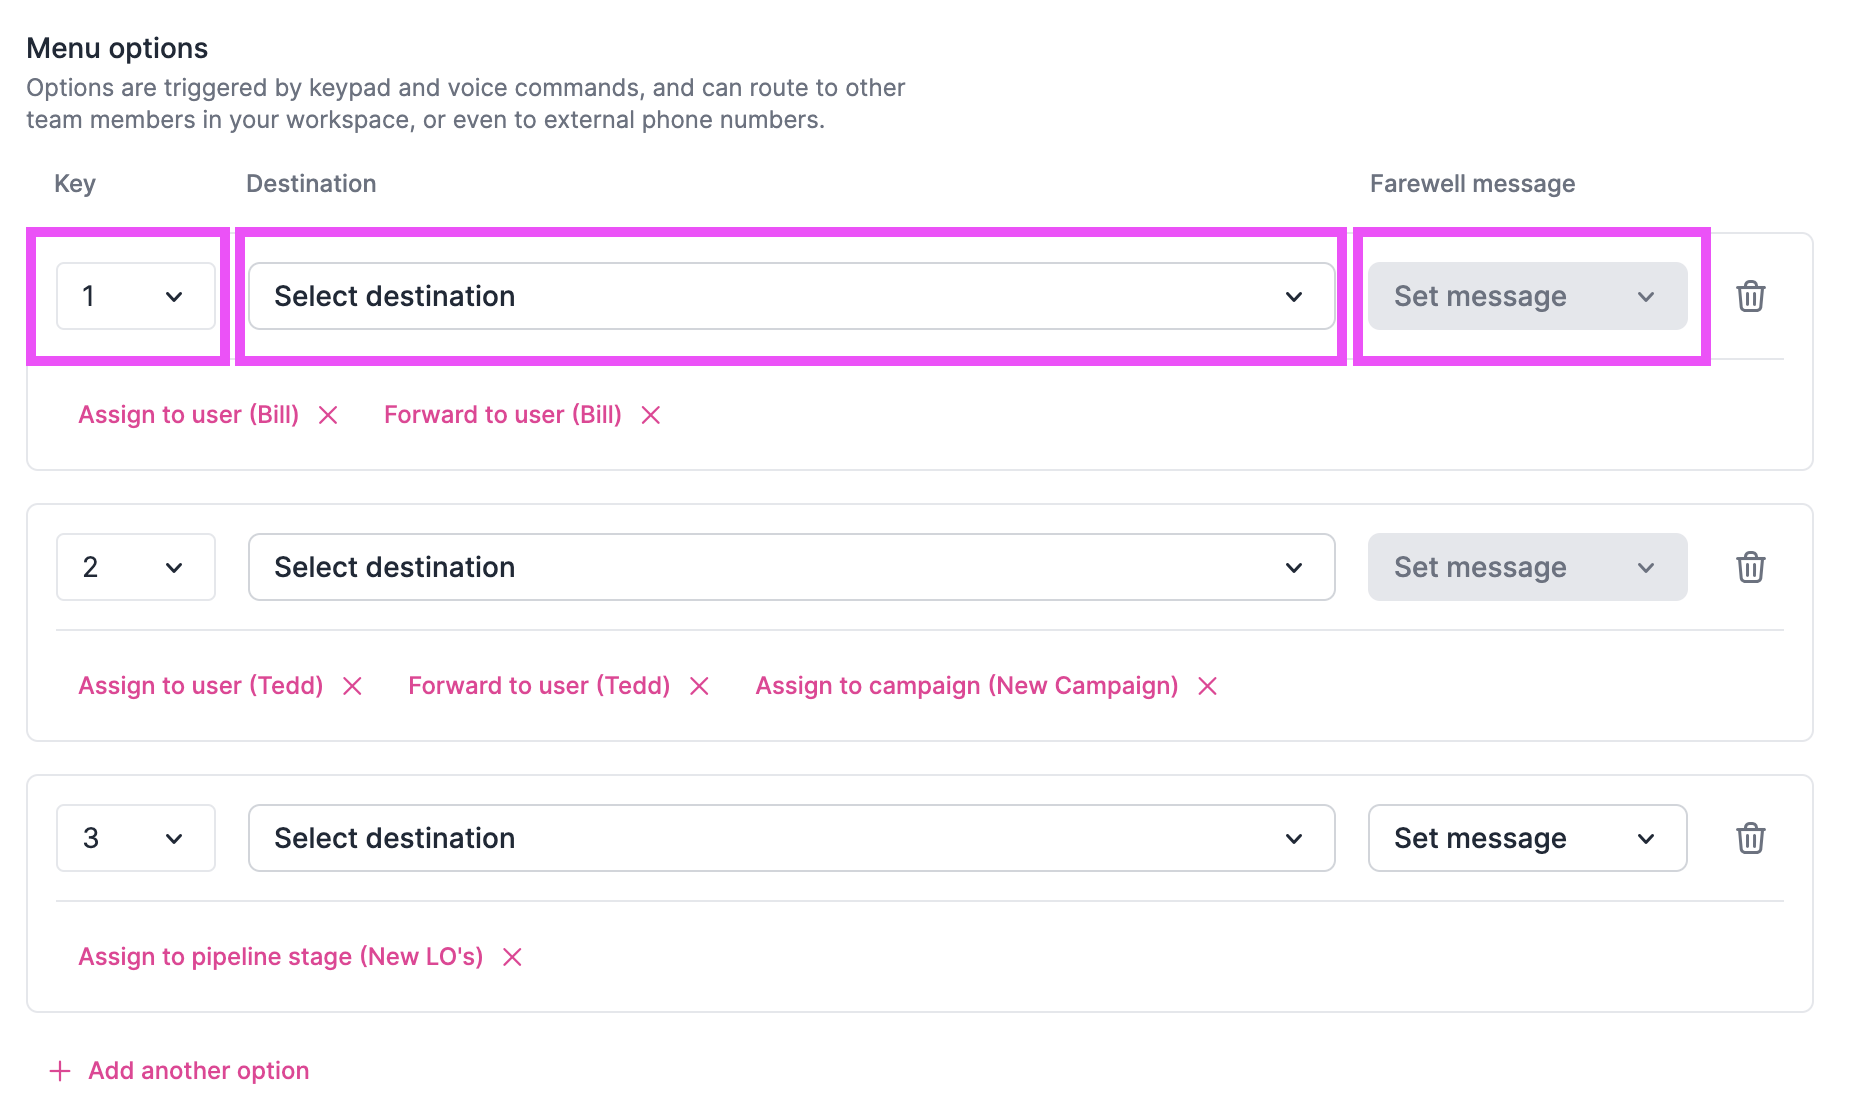1854x1110 pixels.
Task: Open Set message for key 2
Action: 1527,567
